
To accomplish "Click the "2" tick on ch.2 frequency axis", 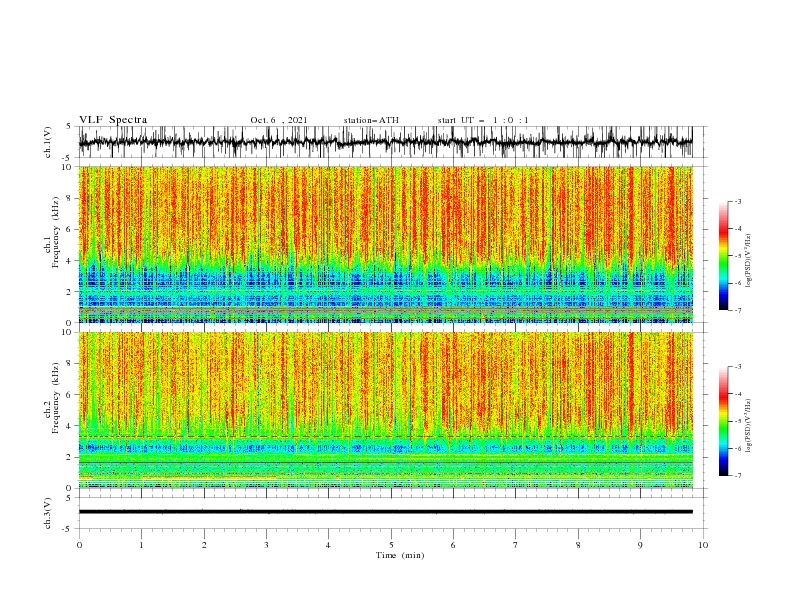I will click(x=69, y=457).
